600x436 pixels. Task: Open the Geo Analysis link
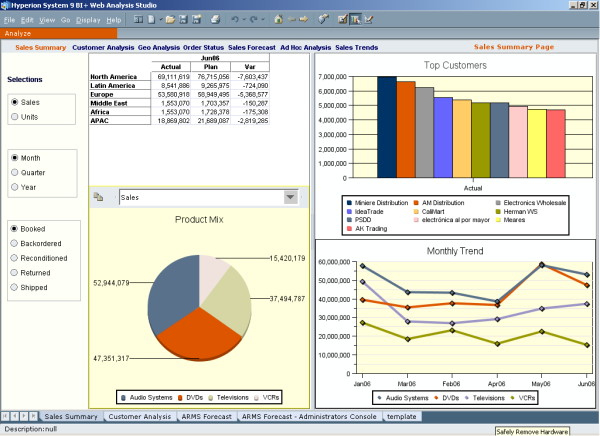point(158,47)
